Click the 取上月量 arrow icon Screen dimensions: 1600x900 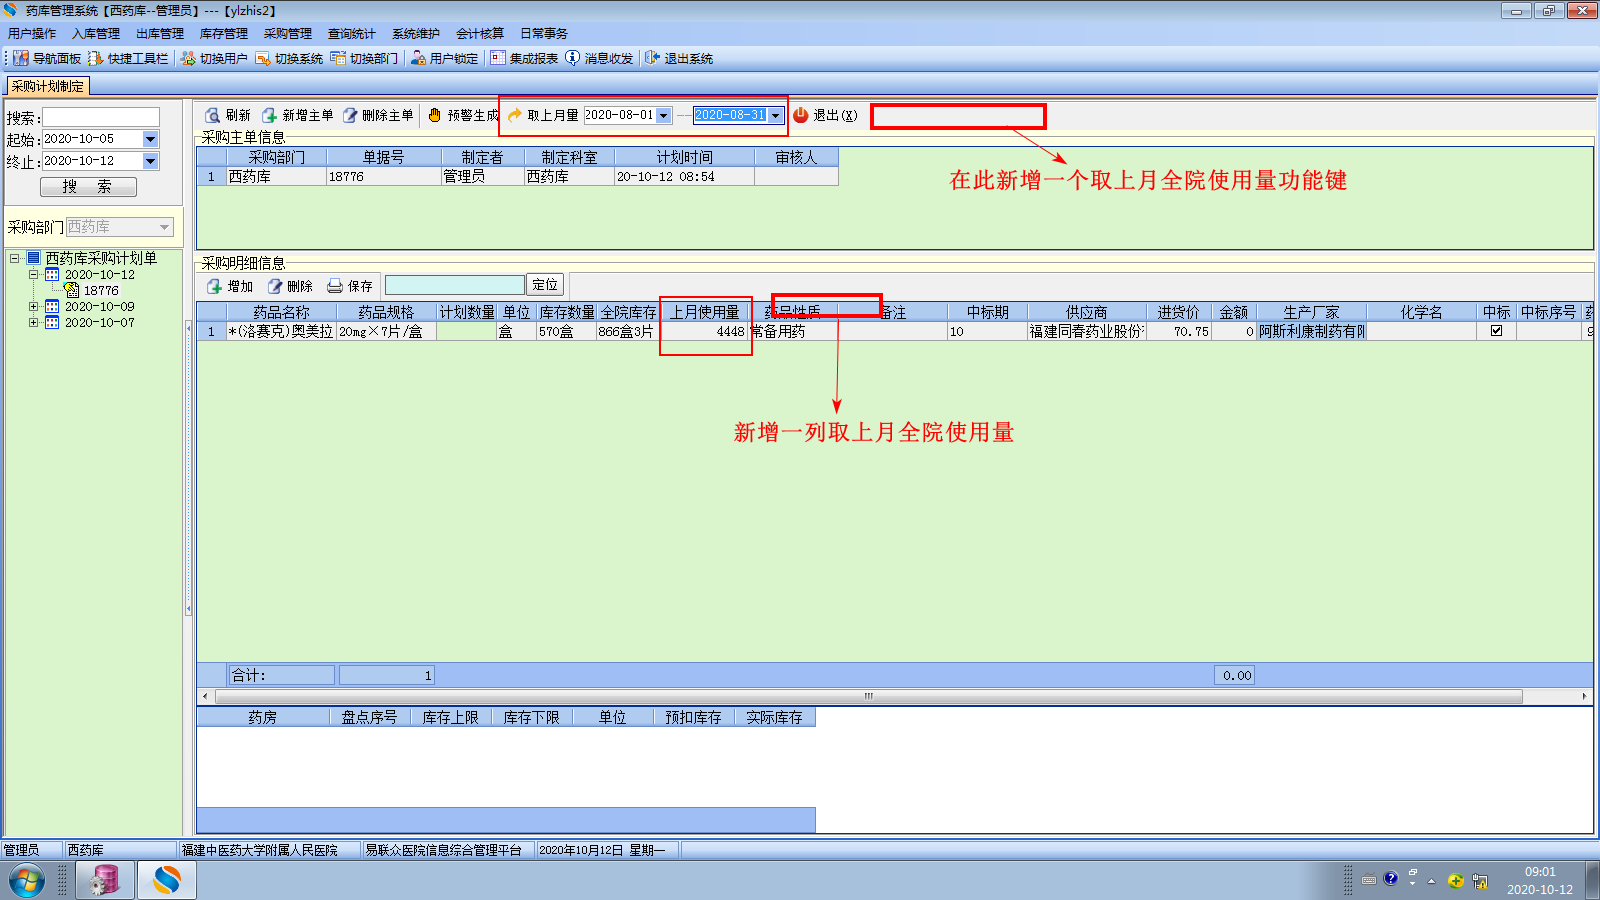[515, 115]
